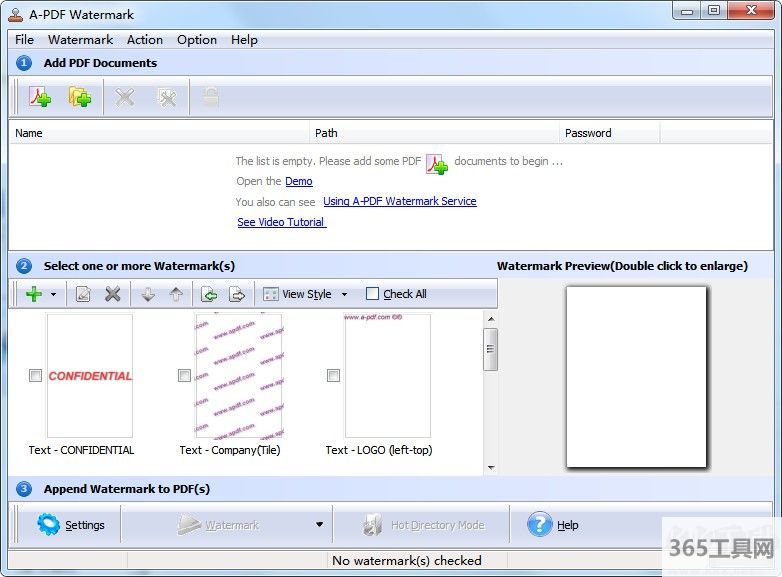Follow the See Video Tutorial link
Screen dimensions: 782x577
(281, 222)
